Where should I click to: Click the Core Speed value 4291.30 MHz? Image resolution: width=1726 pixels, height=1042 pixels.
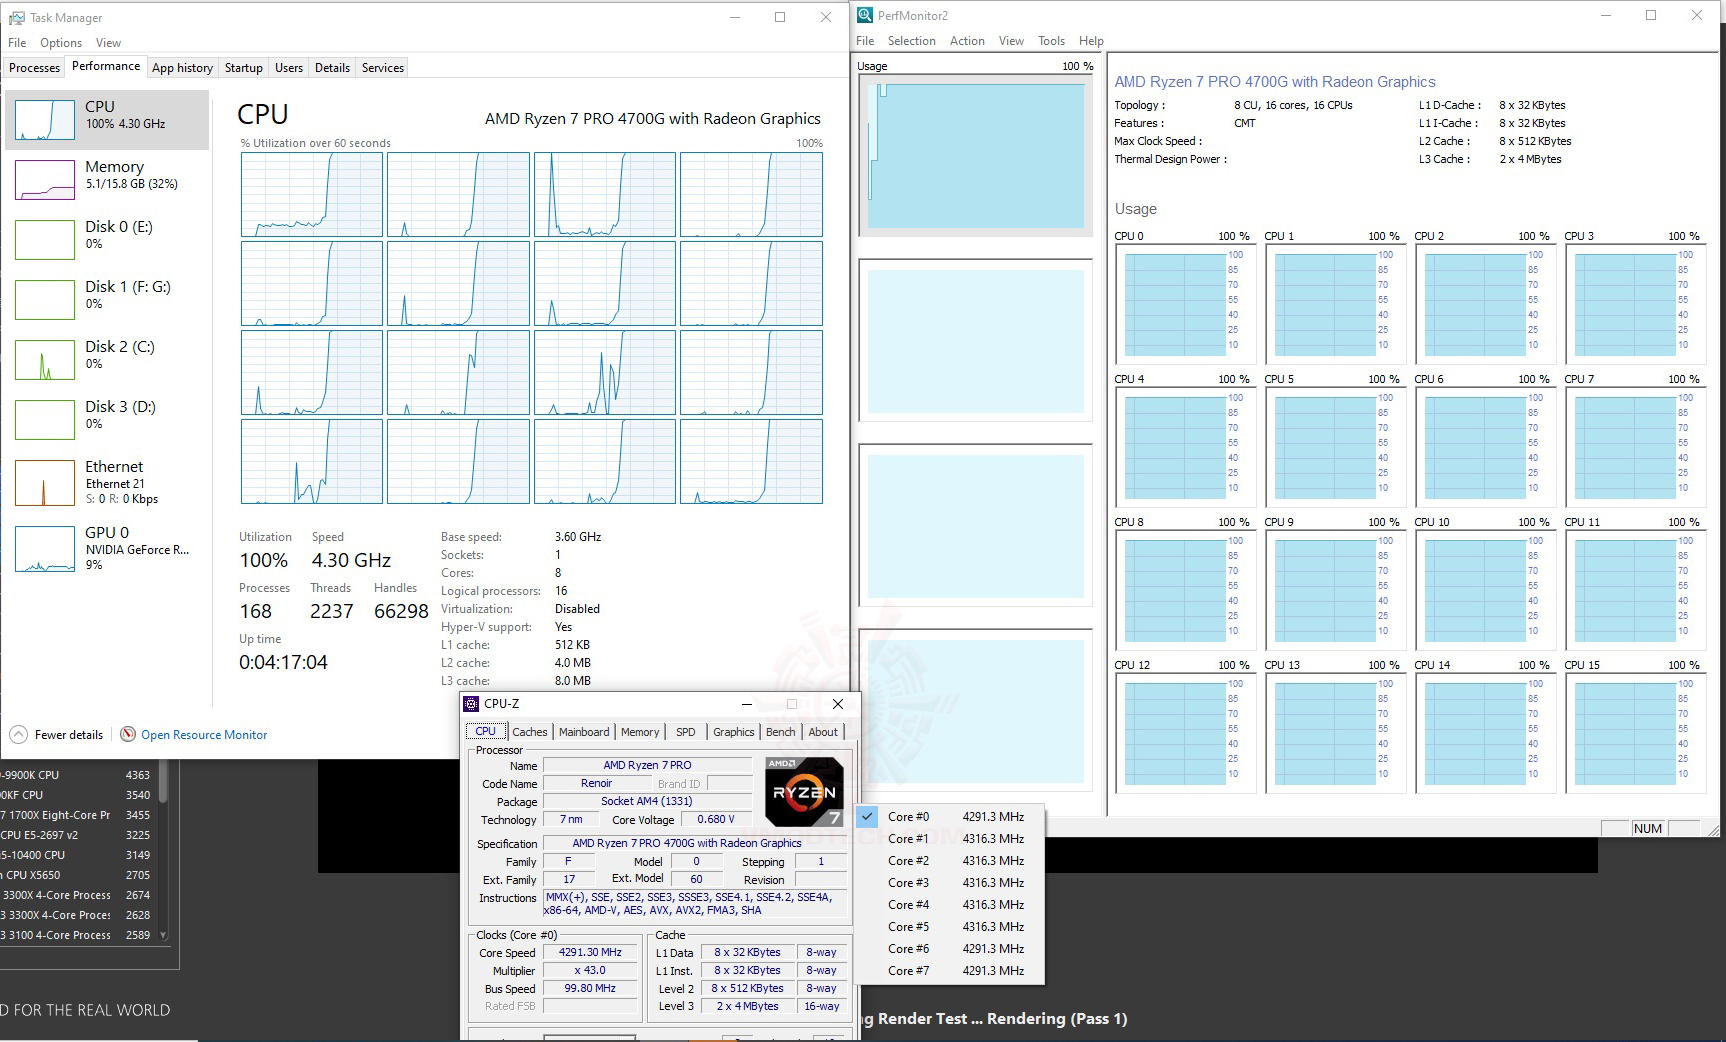point(590,953)
